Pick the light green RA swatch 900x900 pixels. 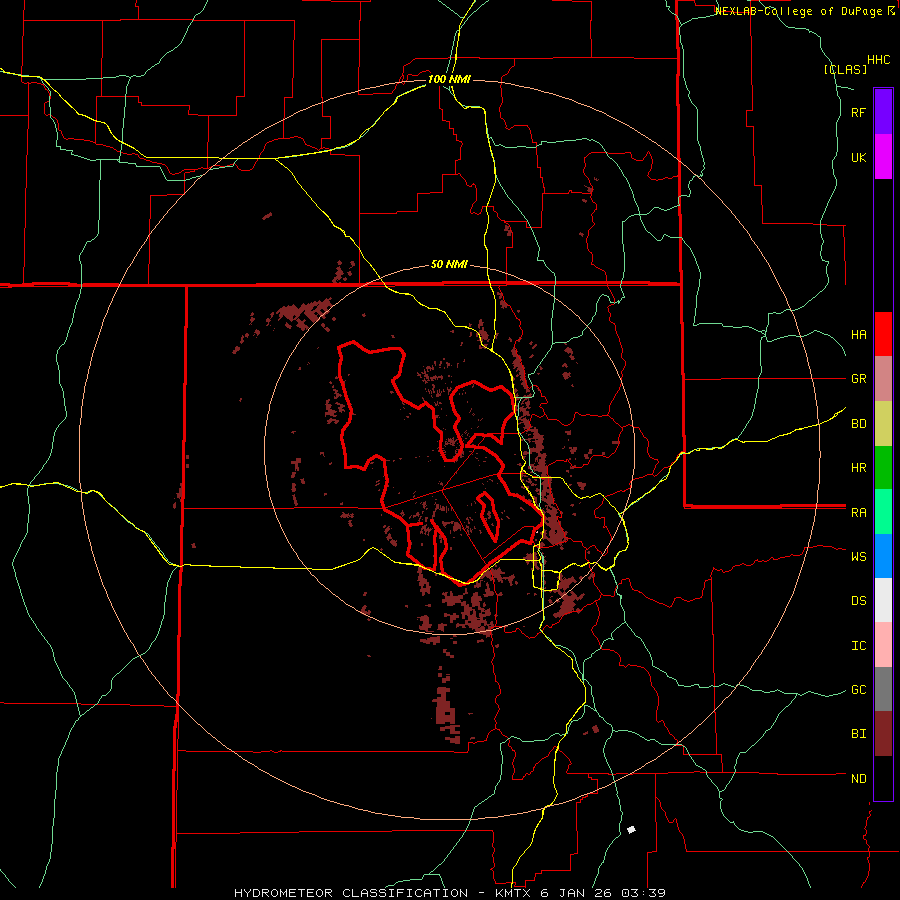pyautogui.click(x=883, y=512)
